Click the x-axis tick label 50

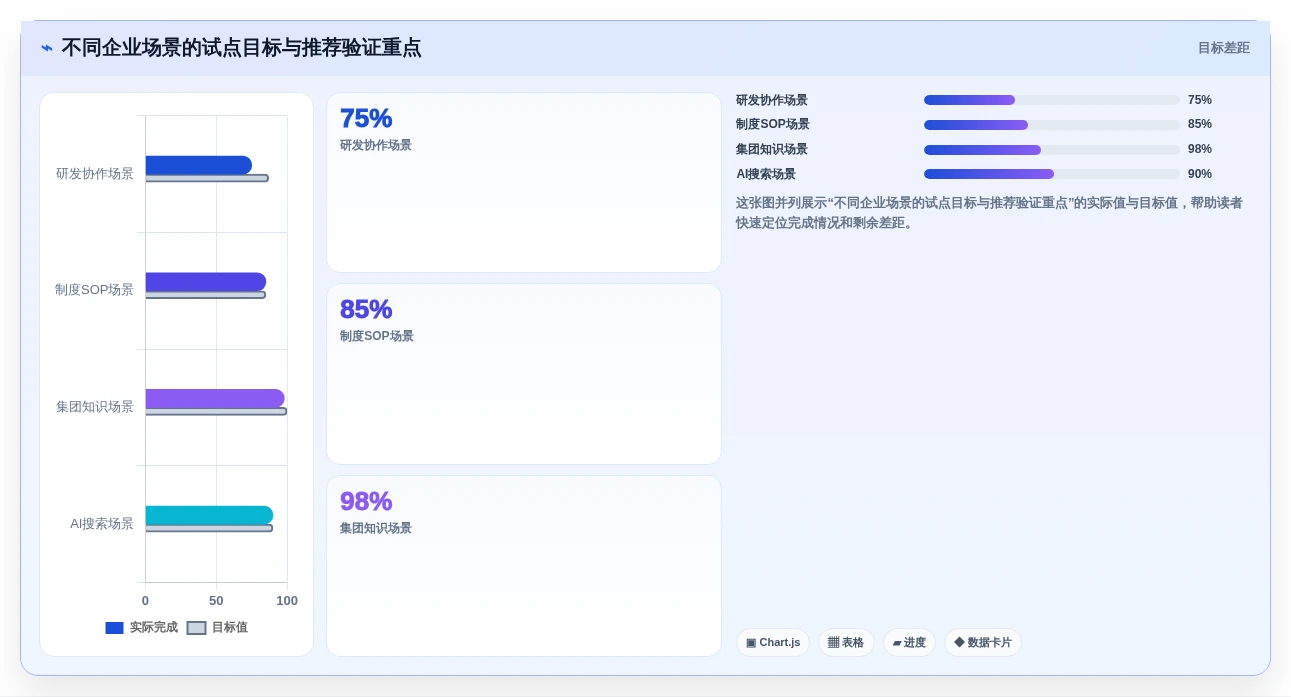[x=216, y=601]
